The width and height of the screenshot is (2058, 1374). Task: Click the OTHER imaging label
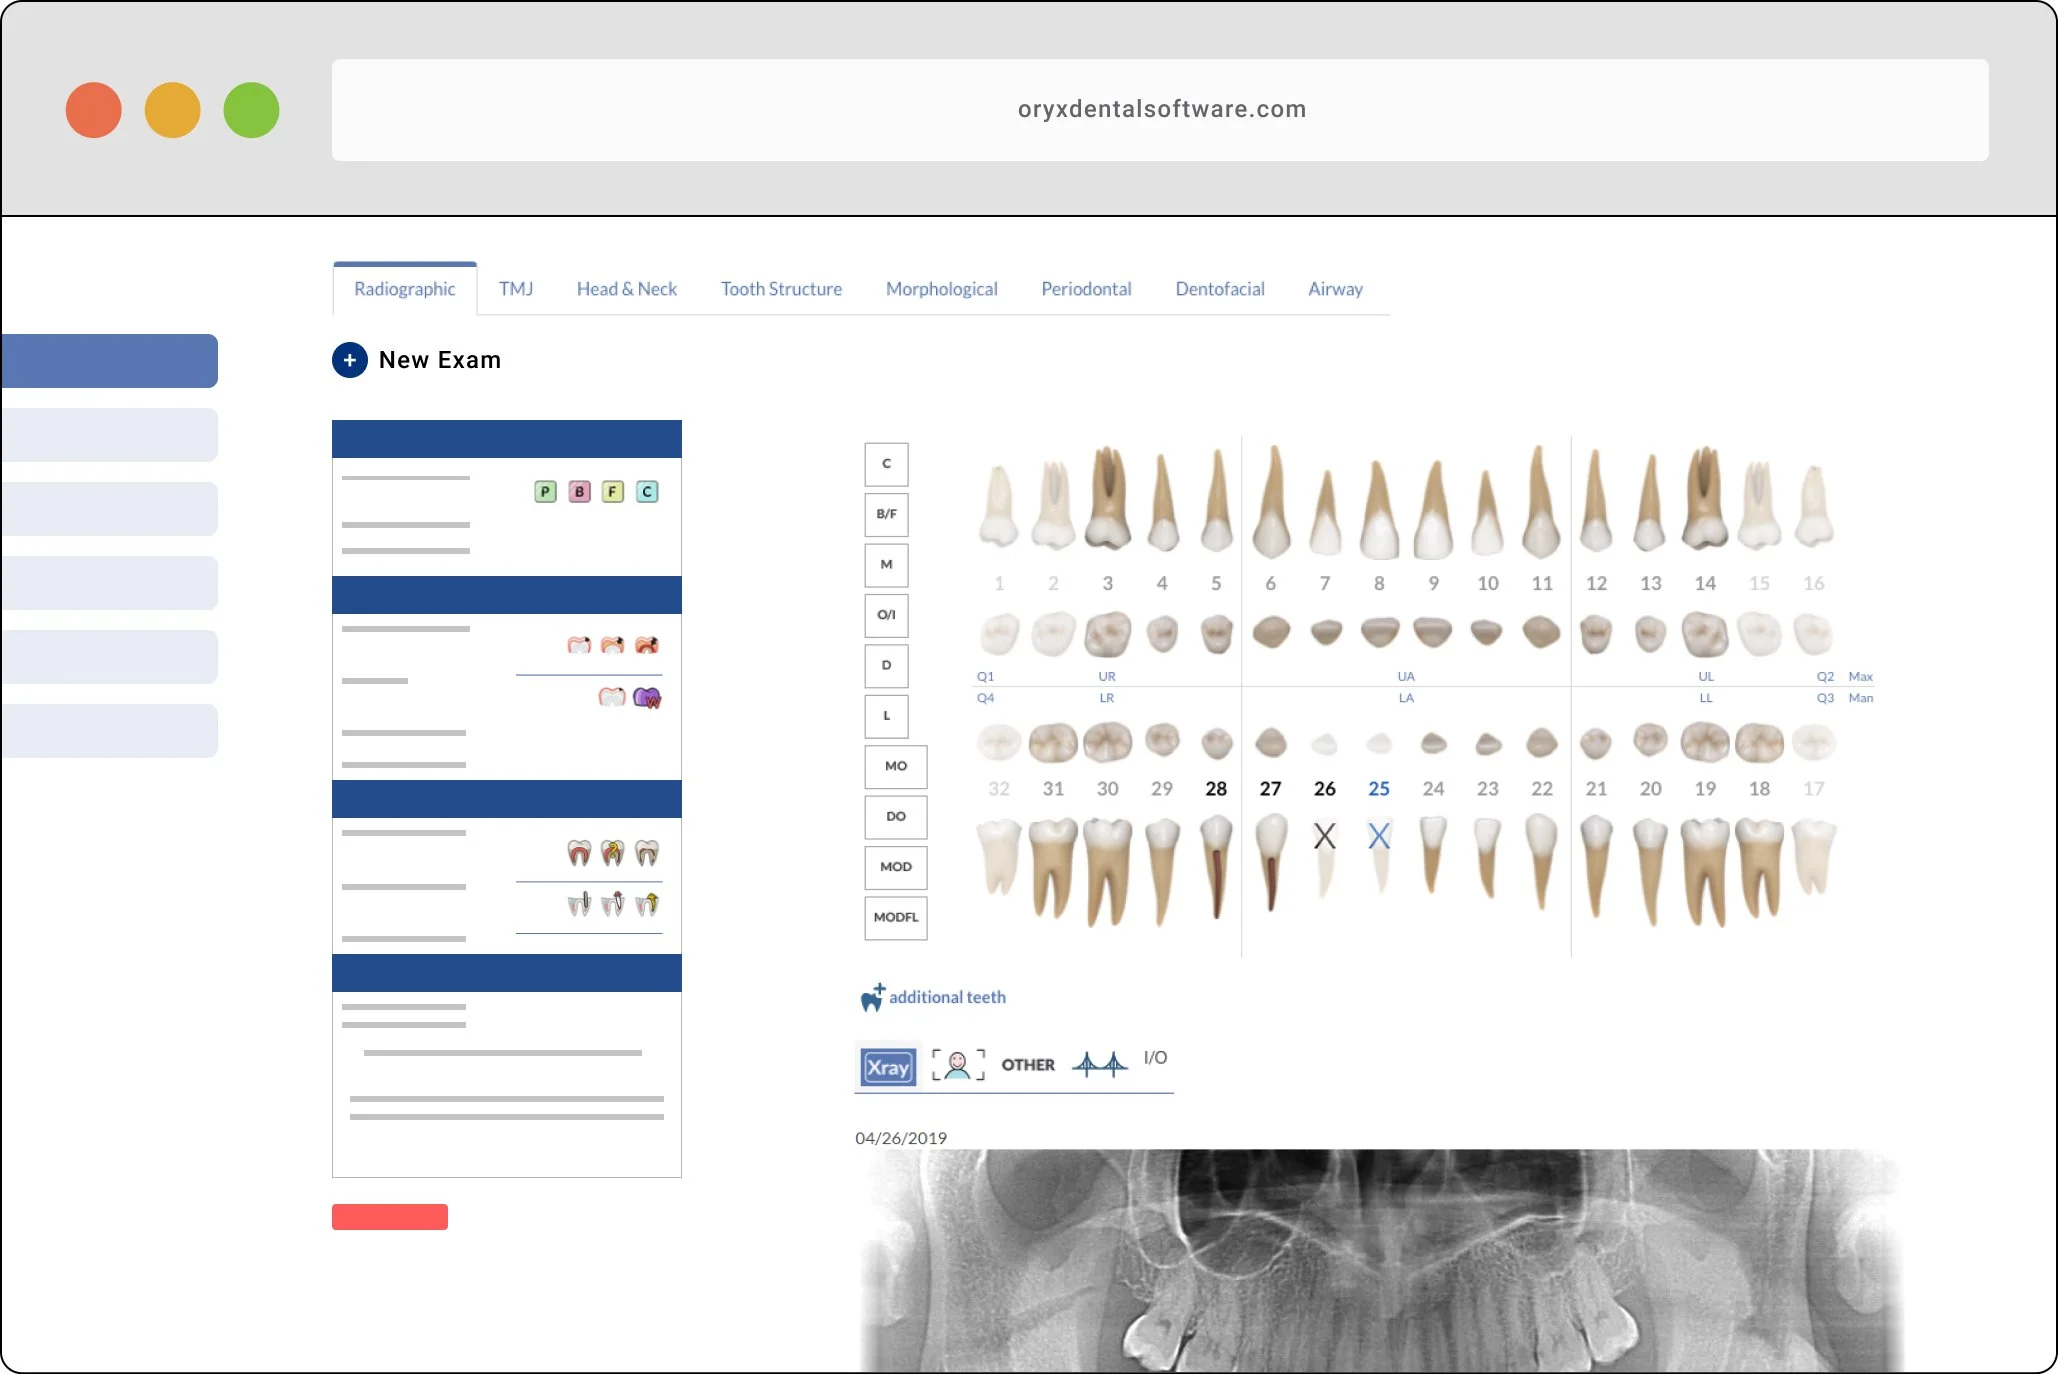(x=1028, y=1064)
